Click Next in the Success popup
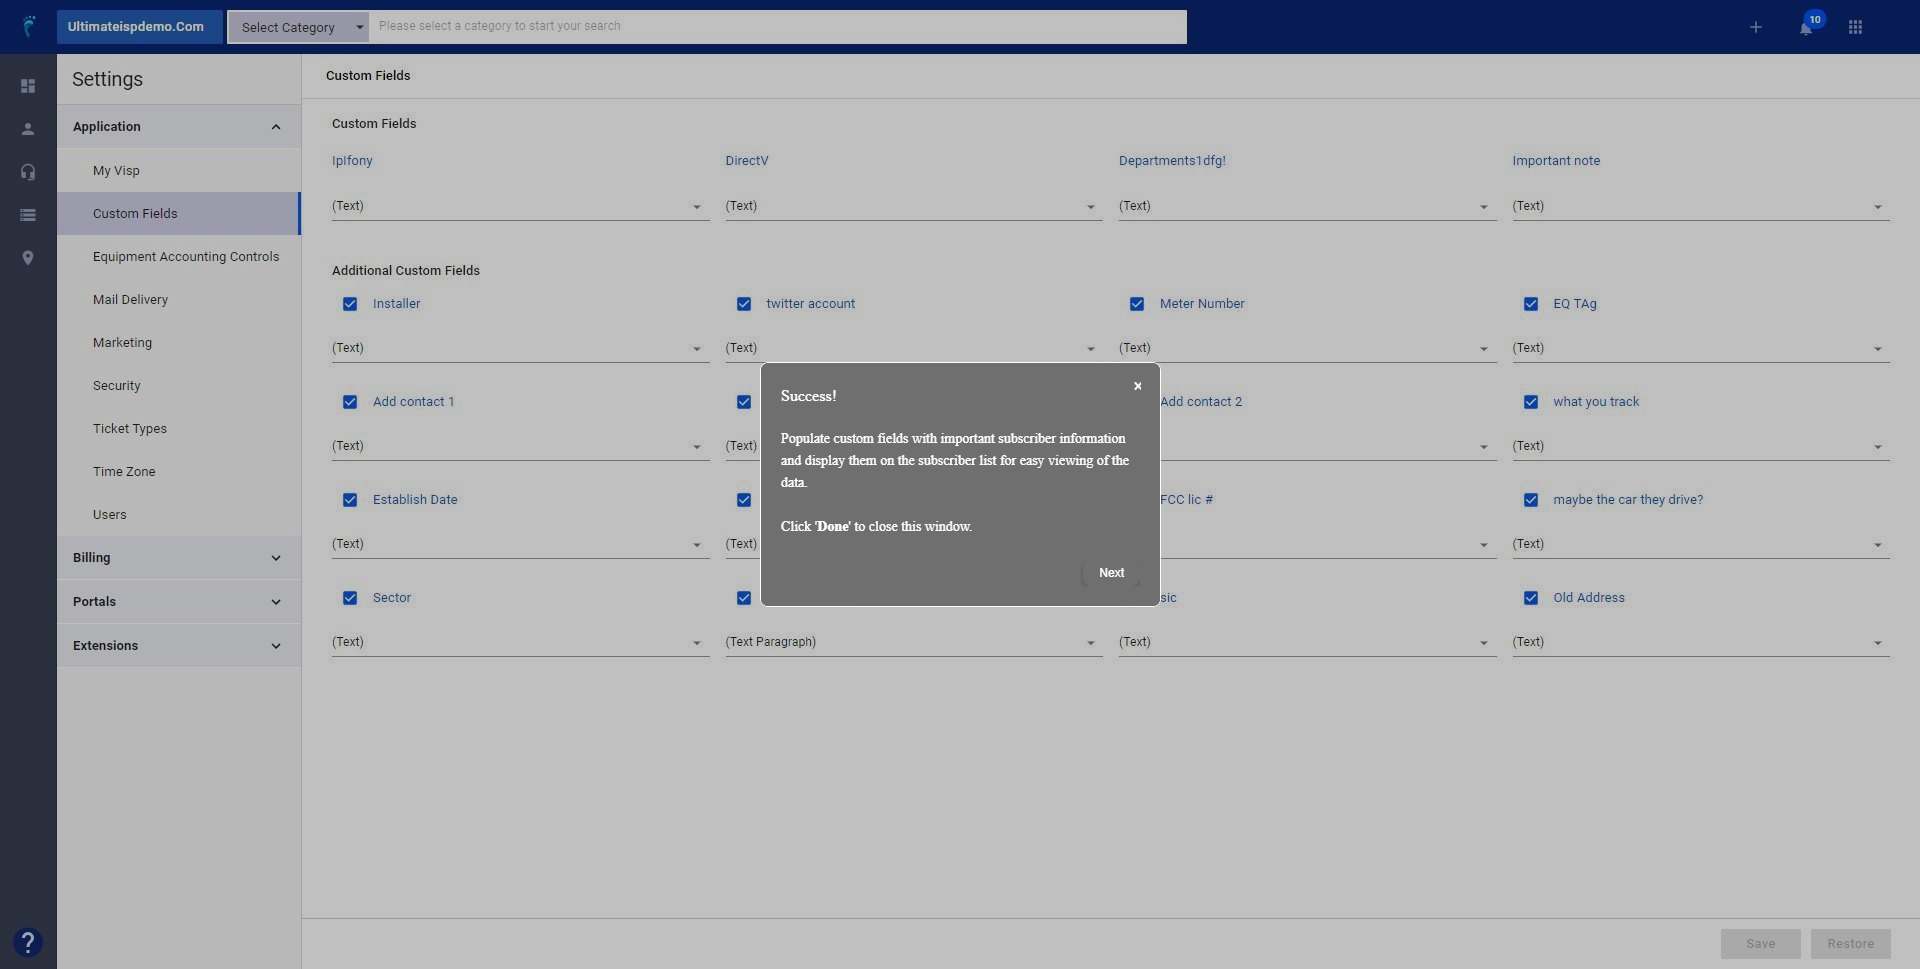 [1111, 573]
